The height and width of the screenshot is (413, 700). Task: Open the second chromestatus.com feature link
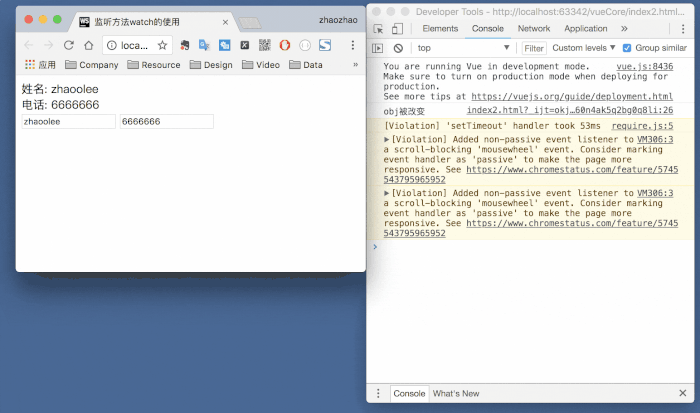pyautogui.click(x=572, y=223)
